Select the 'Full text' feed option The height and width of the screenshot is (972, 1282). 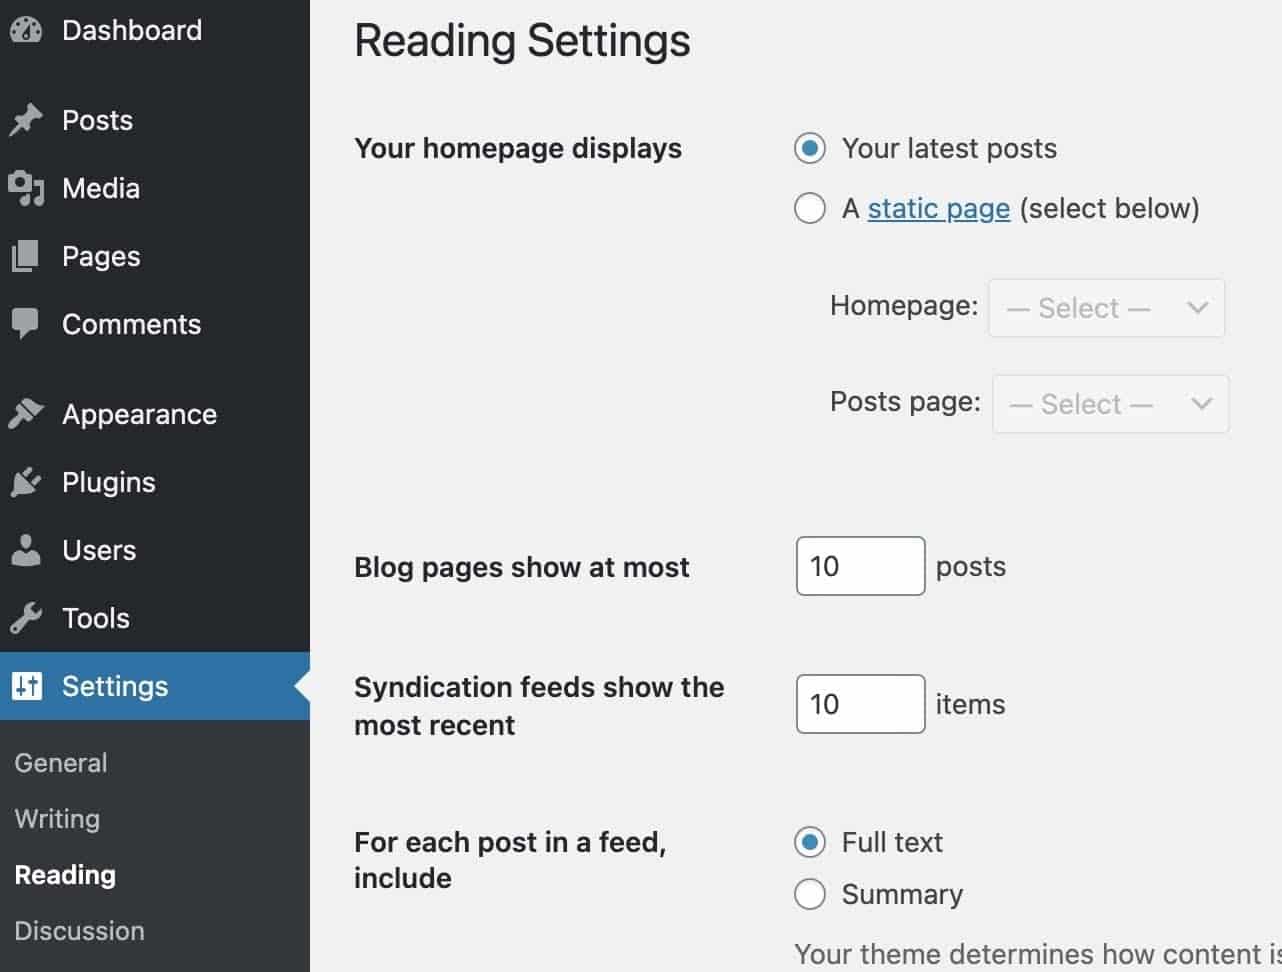pos(810,843)
